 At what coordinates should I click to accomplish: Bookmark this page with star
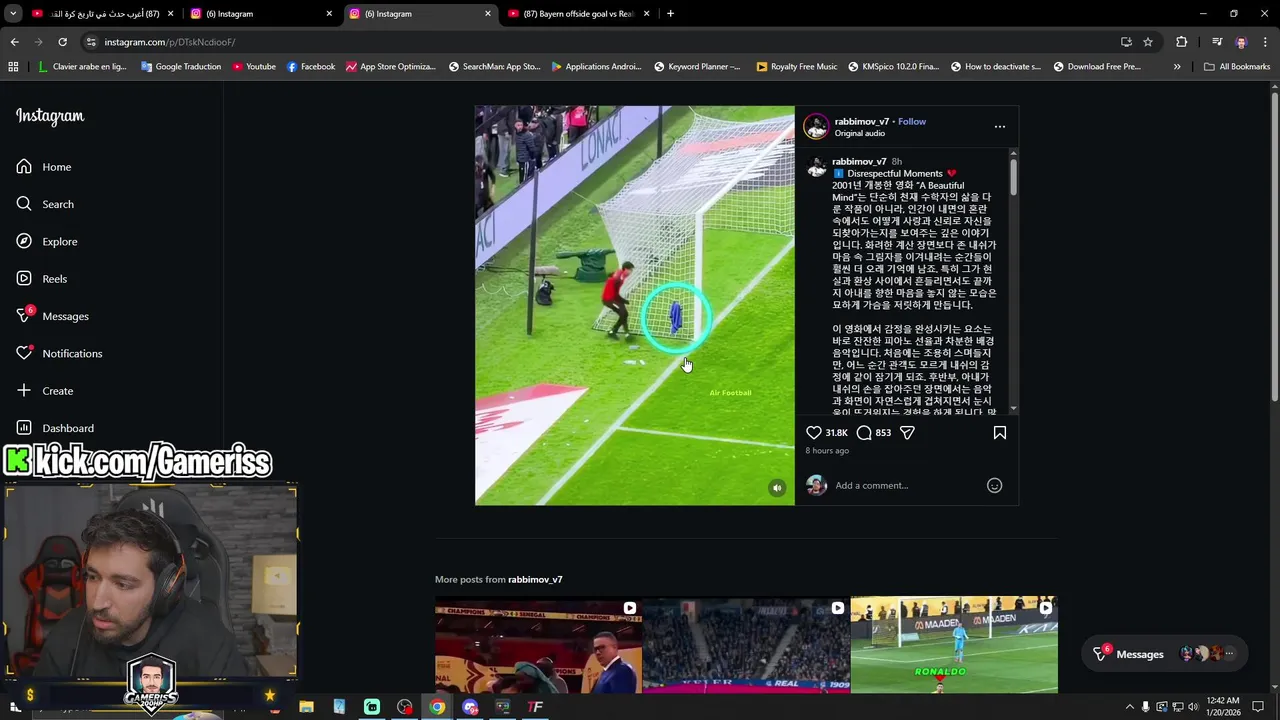[x=1148, y=42]
